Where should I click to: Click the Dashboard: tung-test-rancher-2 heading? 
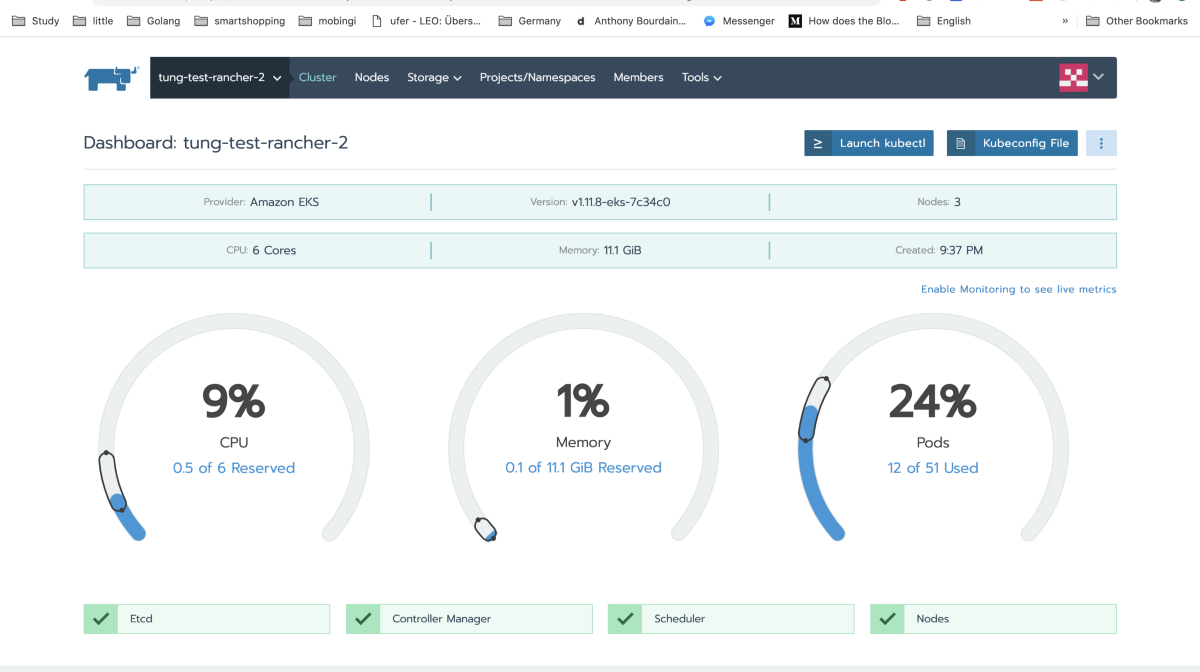tap(216, 143)
